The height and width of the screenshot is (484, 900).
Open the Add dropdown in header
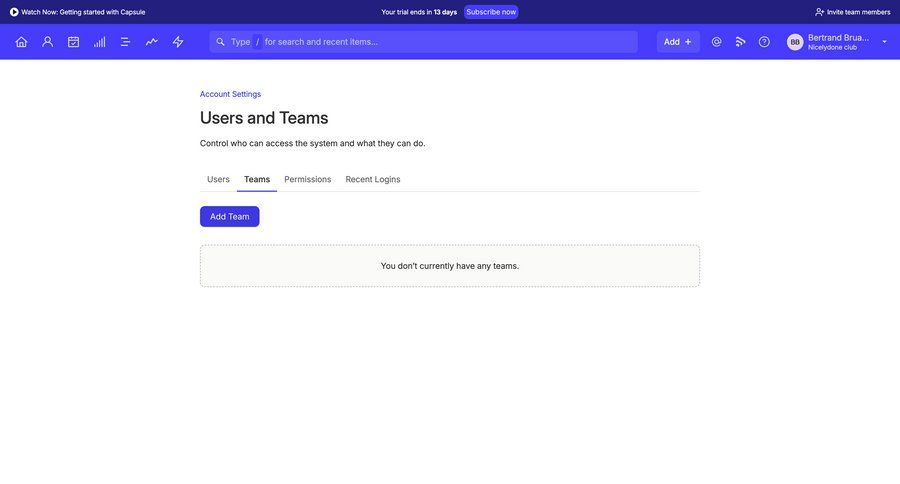(x=677, y=42)
